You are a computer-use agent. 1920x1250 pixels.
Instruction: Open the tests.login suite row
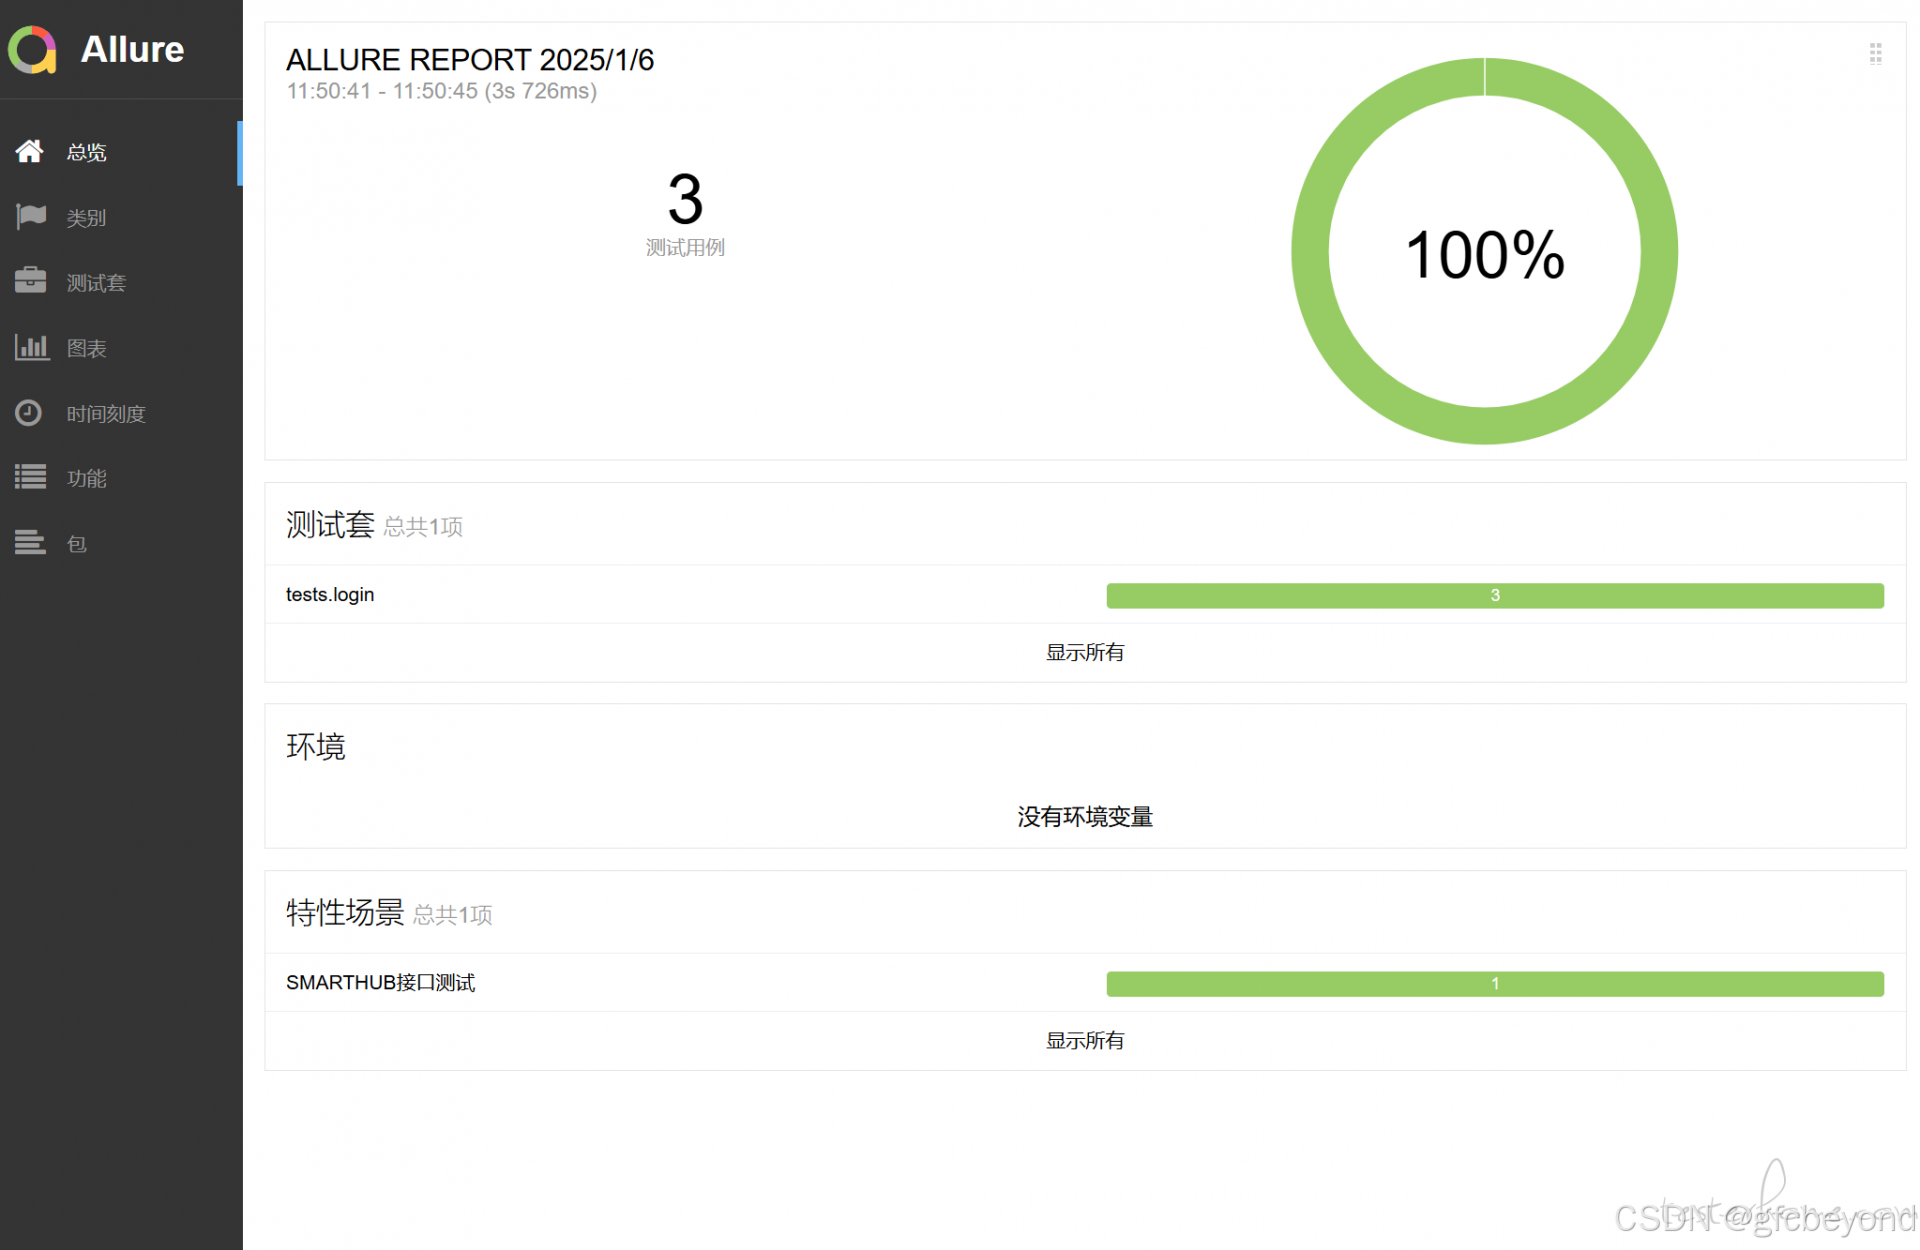(1085, 595)
